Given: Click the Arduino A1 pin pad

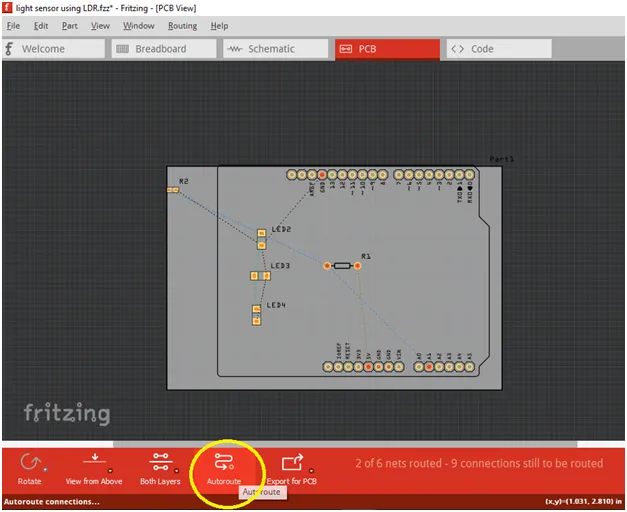Looking at the screenshot, I should pyautogui.click(x=429, y=366).
